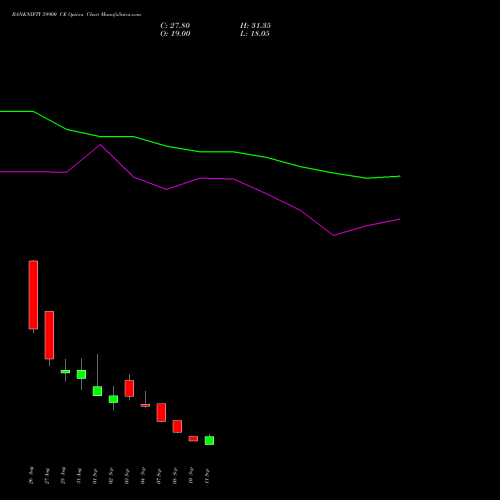Screen dimensions: 500x500
Task: Click the closing price value C: 27.80
Action: coord(175,26)
